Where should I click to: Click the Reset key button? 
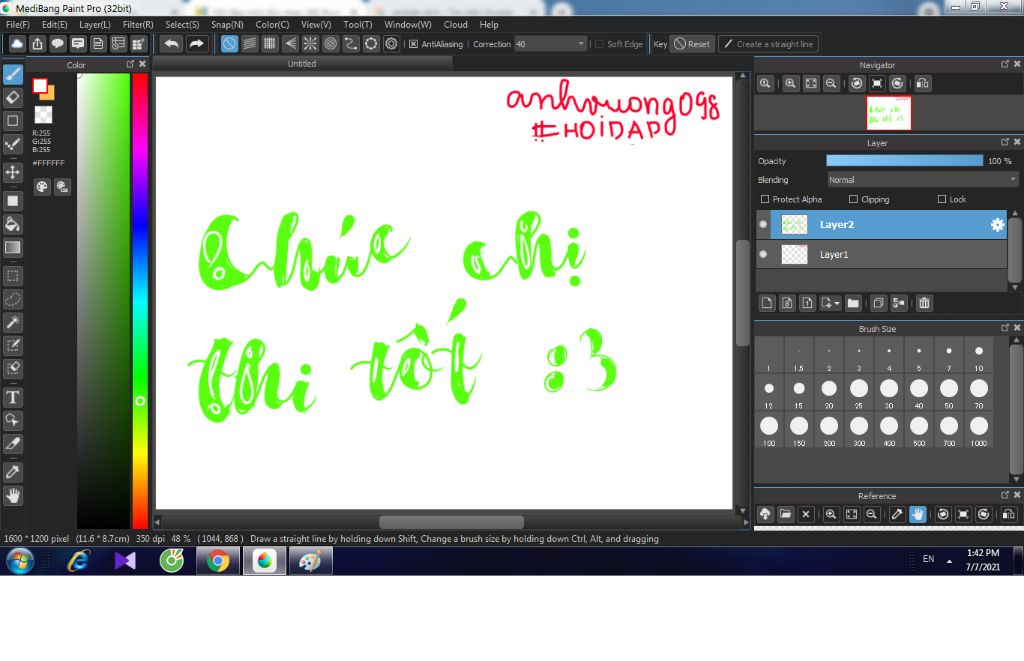(692, 44)
